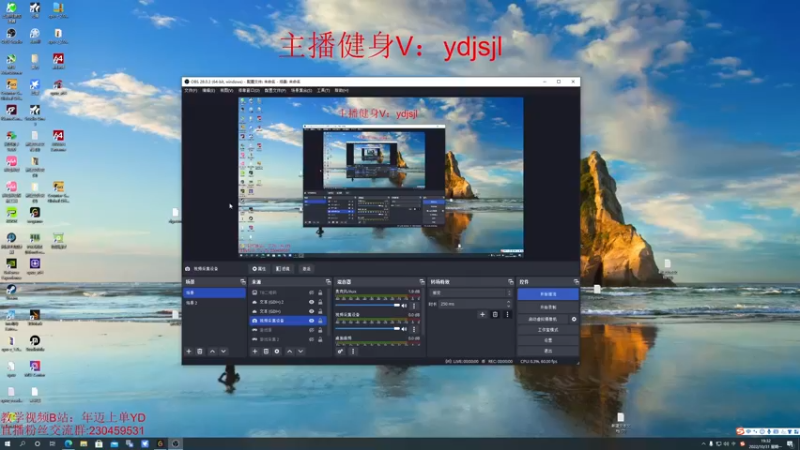Mute the 视频采集设备 mixer channel speaker
The image size is (800, 450).
405,329
